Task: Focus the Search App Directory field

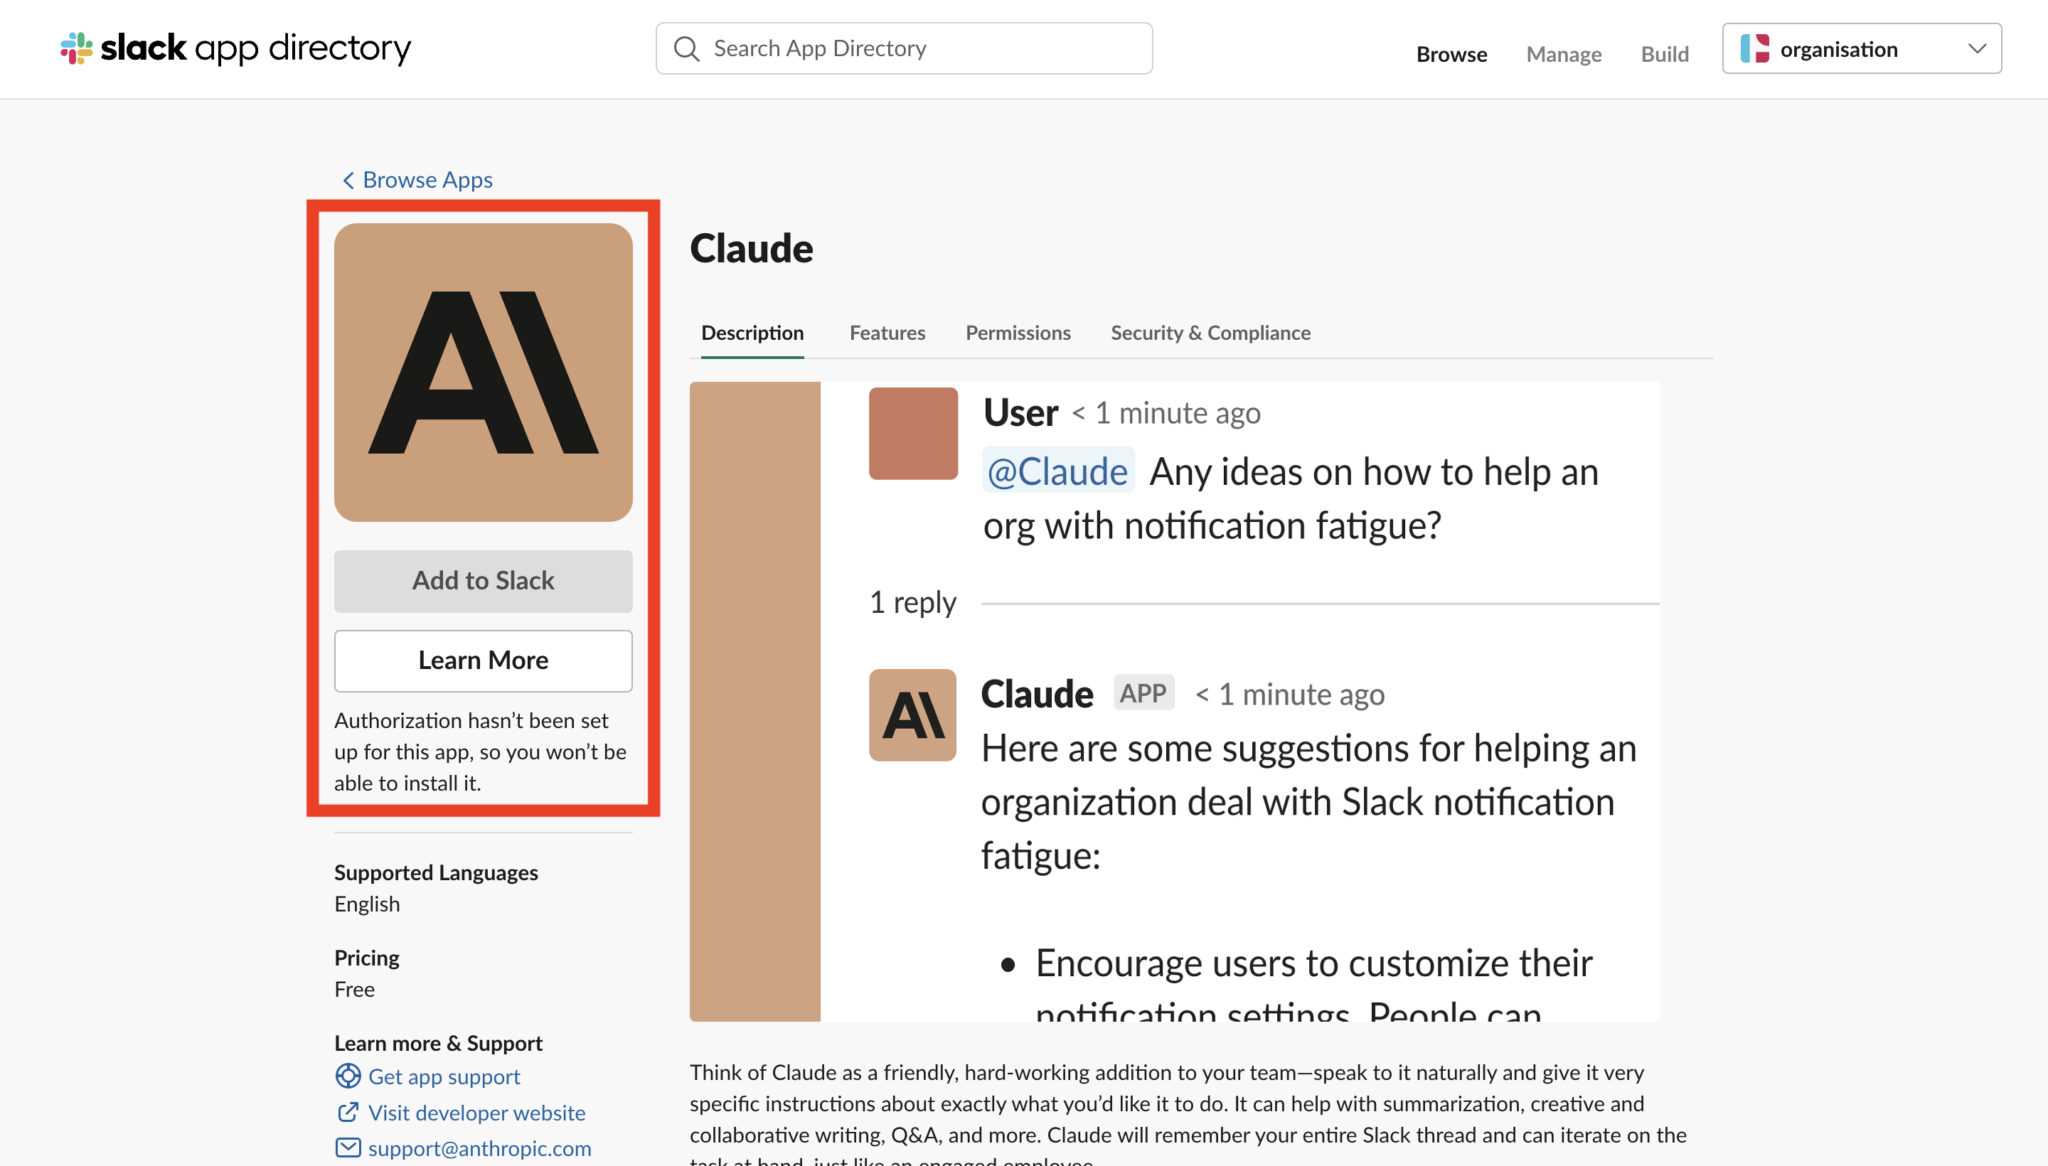Action: point(920,49)
